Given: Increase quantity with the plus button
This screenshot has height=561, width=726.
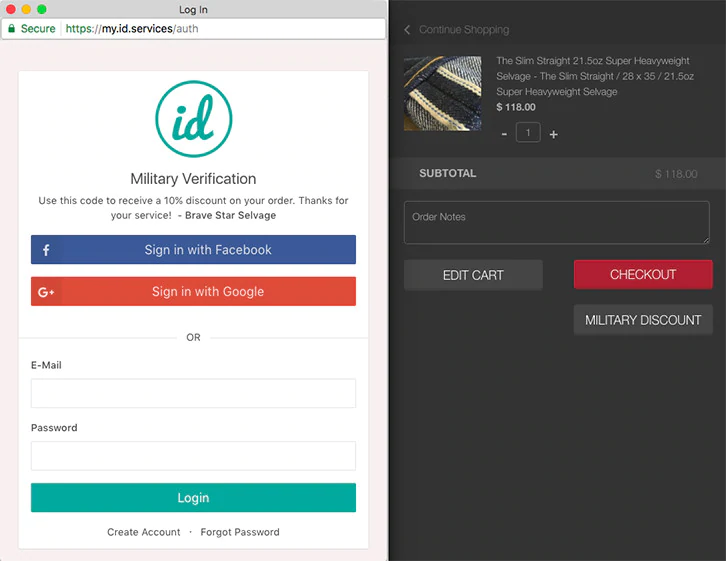Looking at the screenshot, I should 553,134.
